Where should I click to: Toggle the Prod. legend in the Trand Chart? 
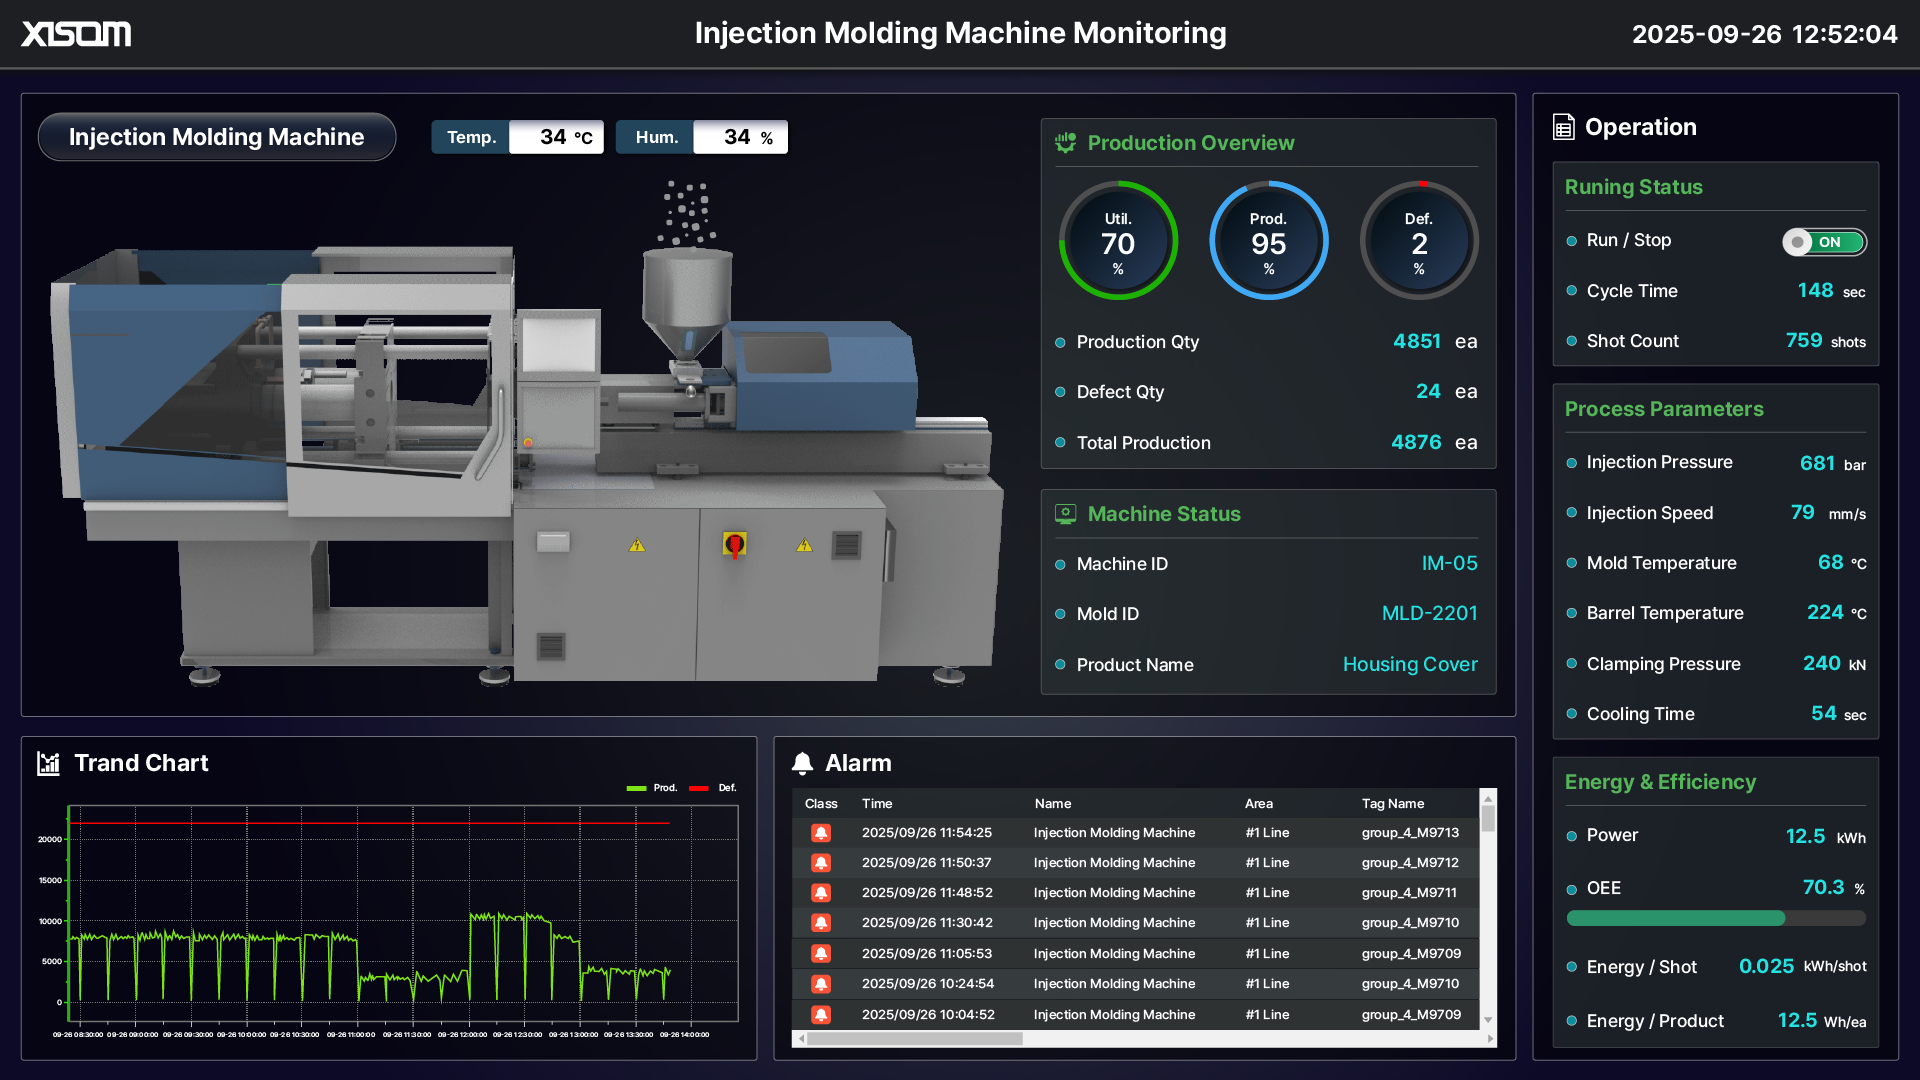(x=650, y=788)
